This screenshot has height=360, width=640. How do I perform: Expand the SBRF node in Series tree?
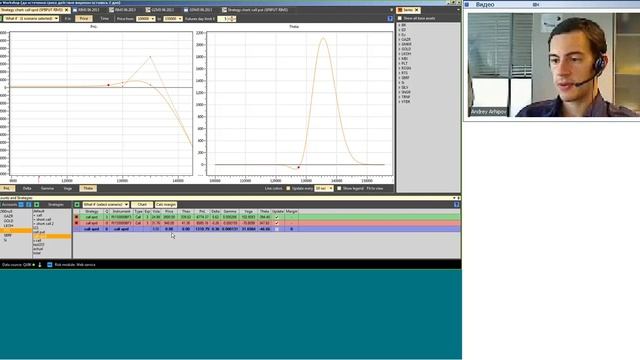point(399,78)
